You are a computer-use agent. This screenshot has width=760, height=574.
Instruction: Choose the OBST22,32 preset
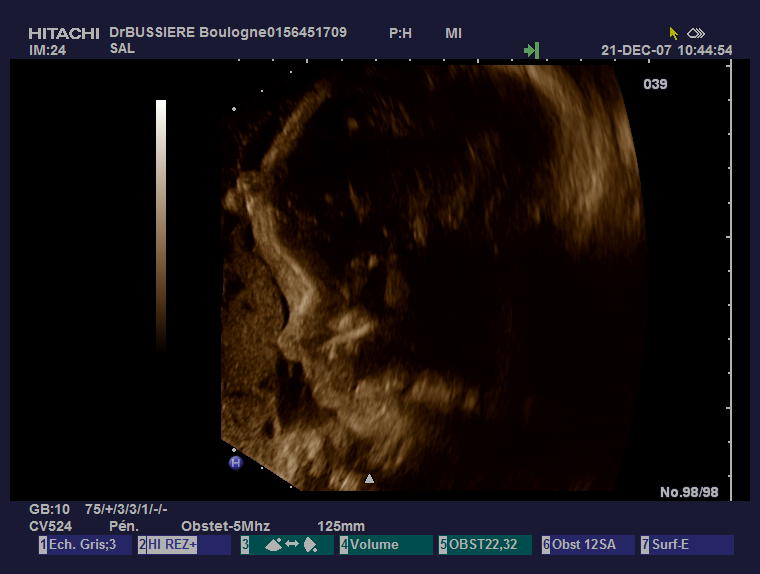click(484, 545)
